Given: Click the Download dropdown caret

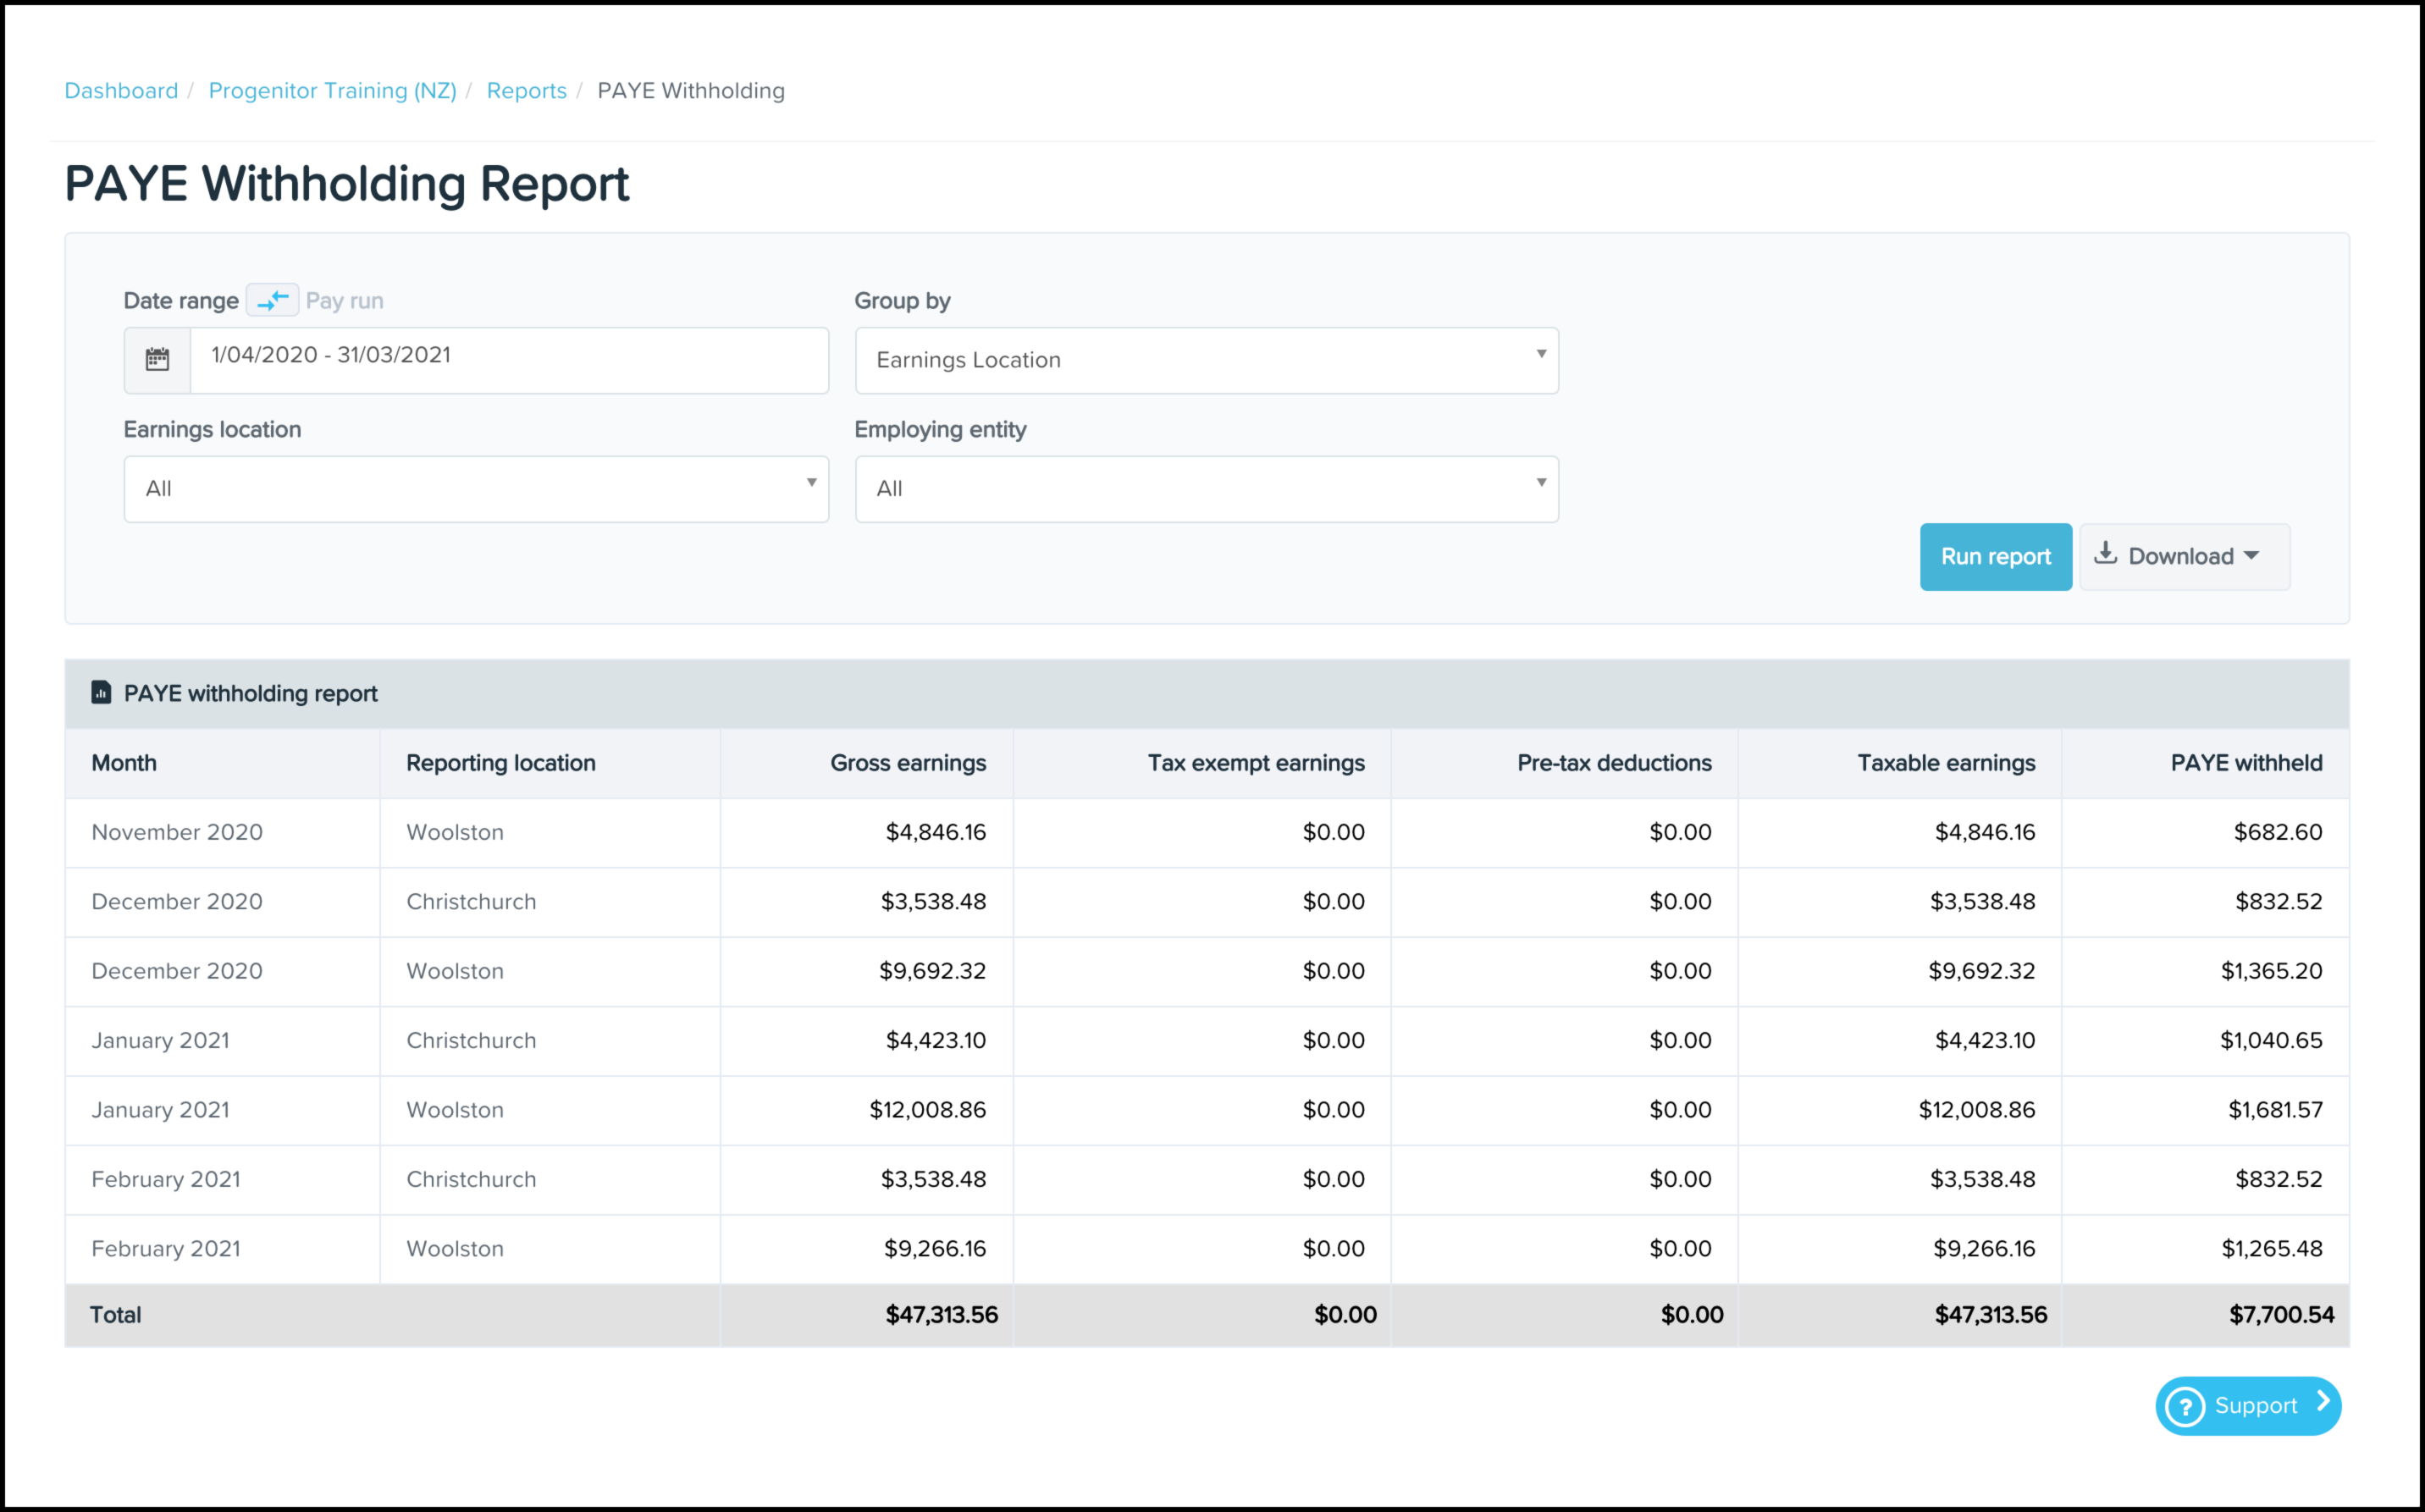Looking at the screenshot, I should pyautogui.click(x=2251, y=556).
